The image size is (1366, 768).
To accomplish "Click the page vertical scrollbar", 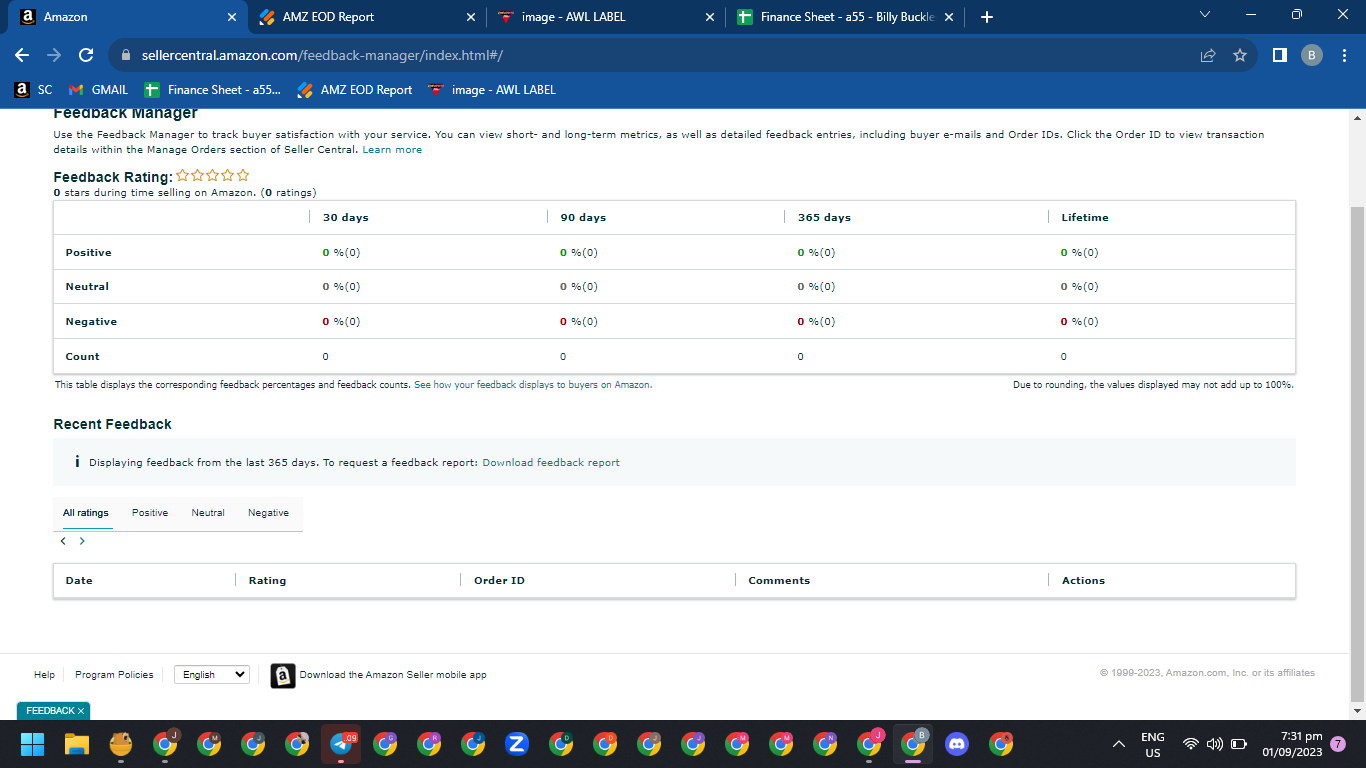I will point(1357,452).
